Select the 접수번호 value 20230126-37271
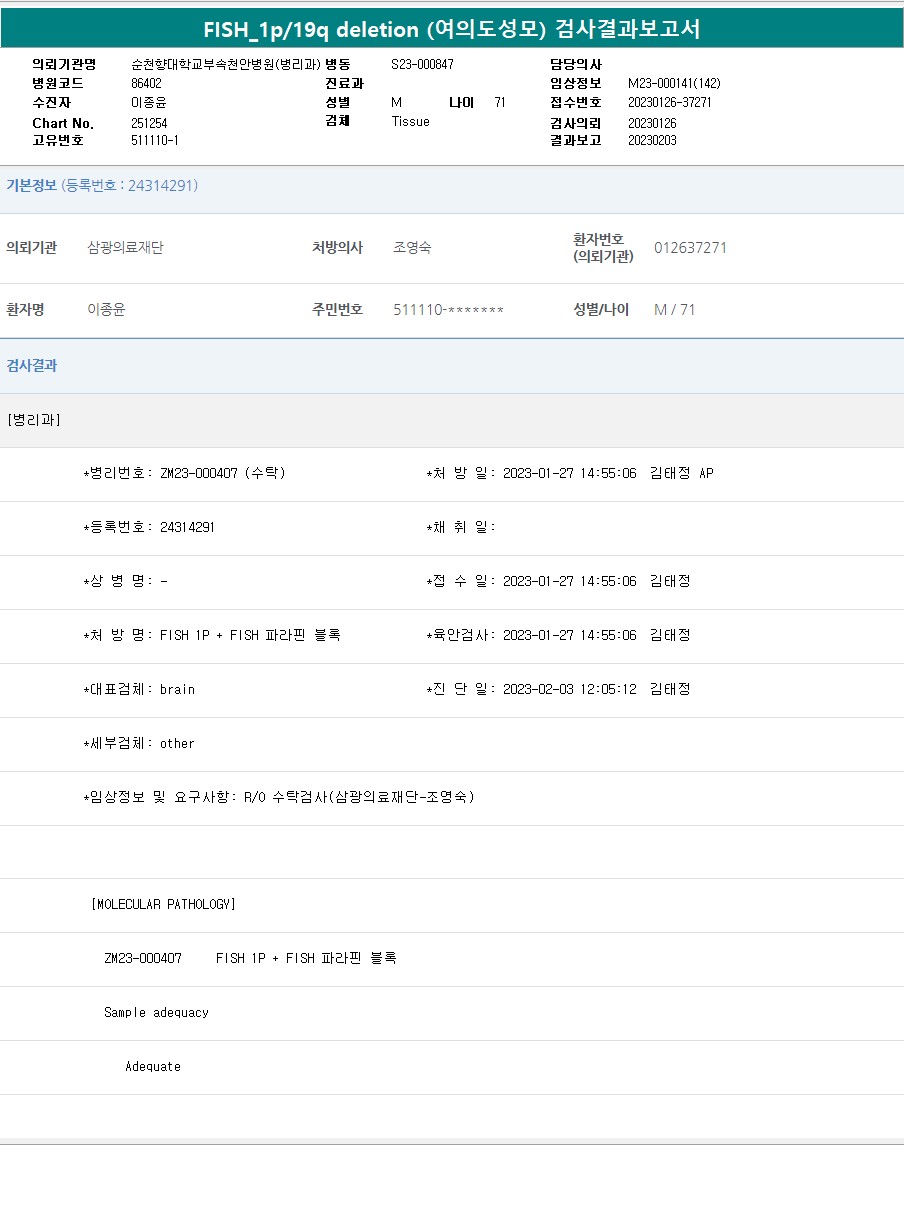 [x=669, y=102]
